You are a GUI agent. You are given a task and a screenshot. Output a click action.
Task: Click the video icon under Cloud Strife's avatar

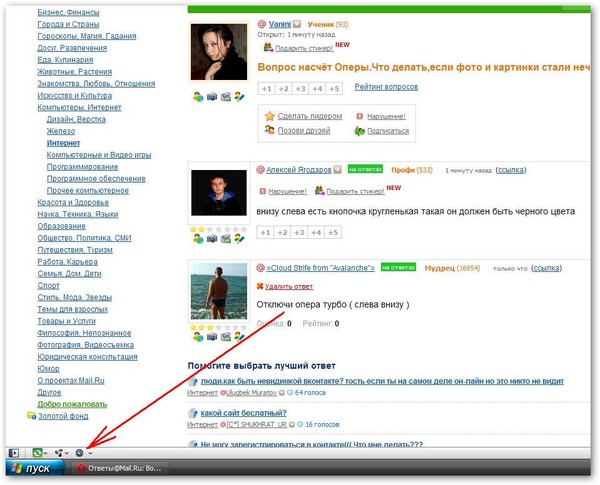coord(226,337)
